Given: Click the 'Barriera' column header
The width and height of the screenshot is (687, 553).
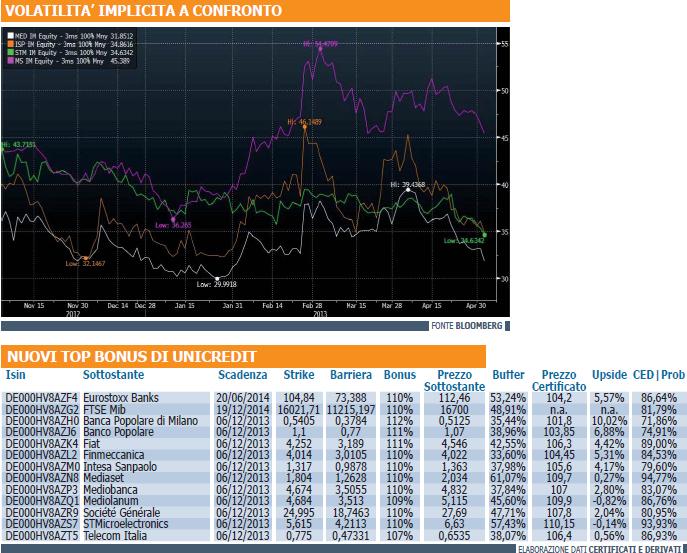Looking at the screenshot, I should pos(351,375).
